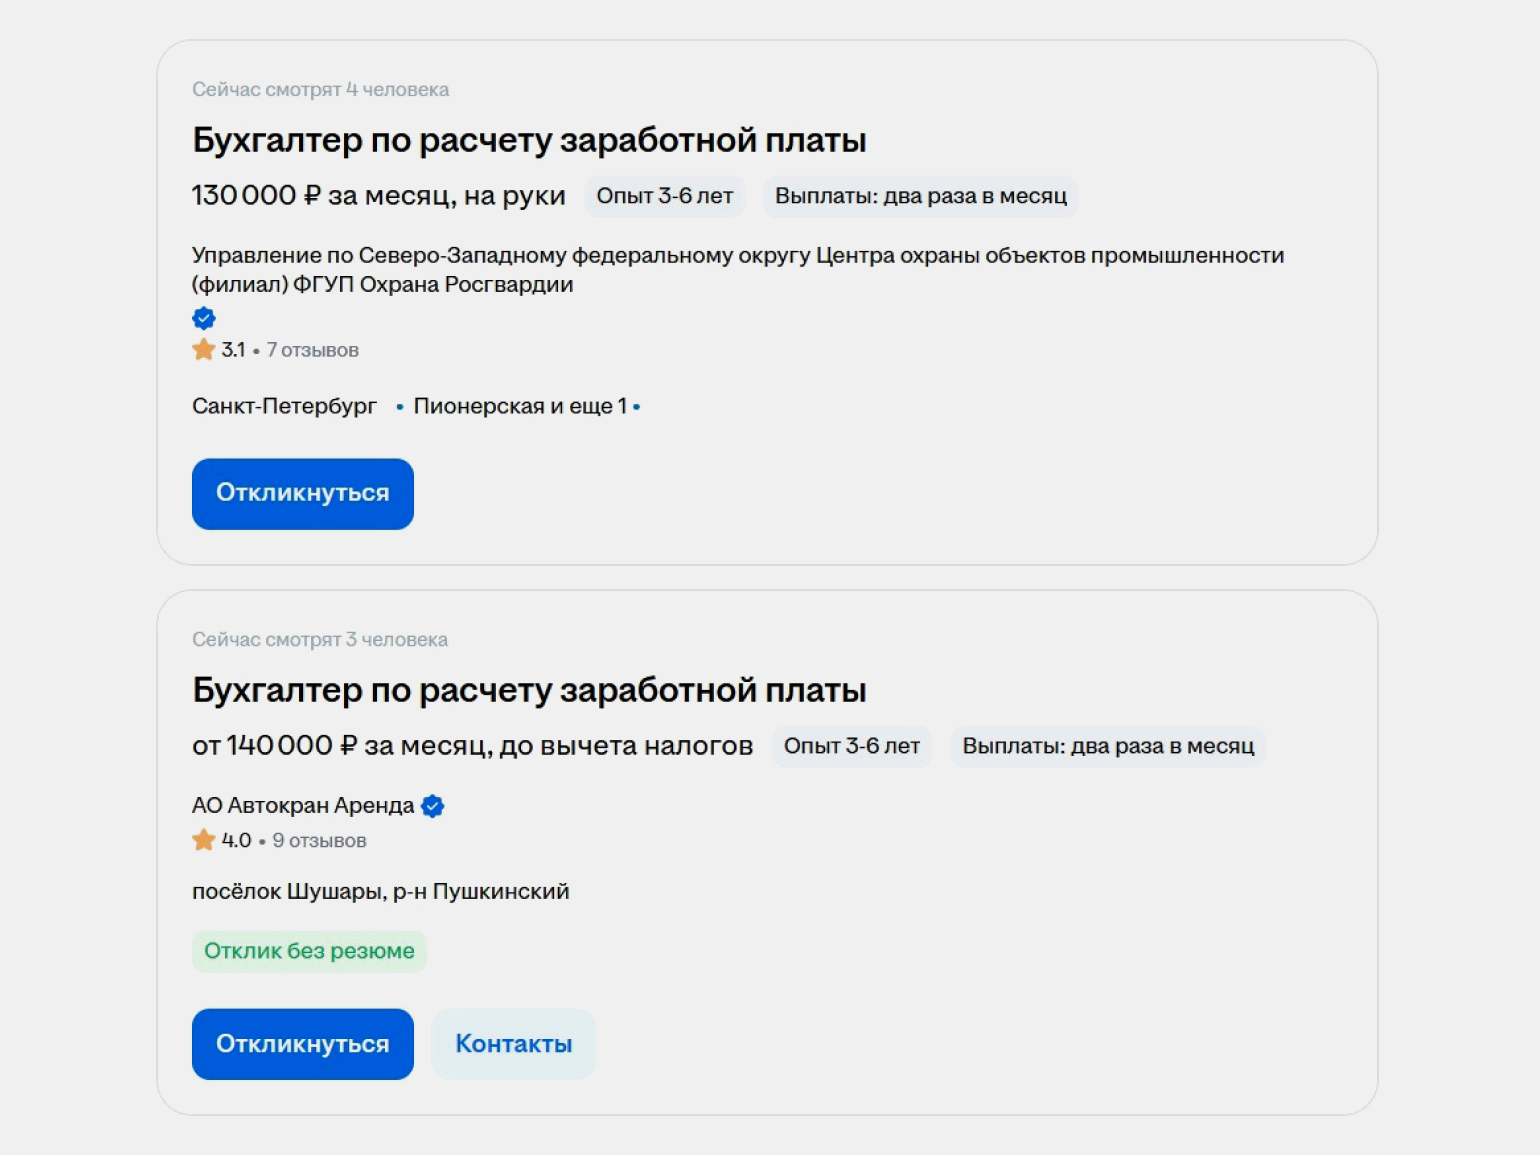Image resolution: width=1540 pixels, height=1155 pixels.
Task: View the 7 отзывов reviews
Action: point(312,350)
